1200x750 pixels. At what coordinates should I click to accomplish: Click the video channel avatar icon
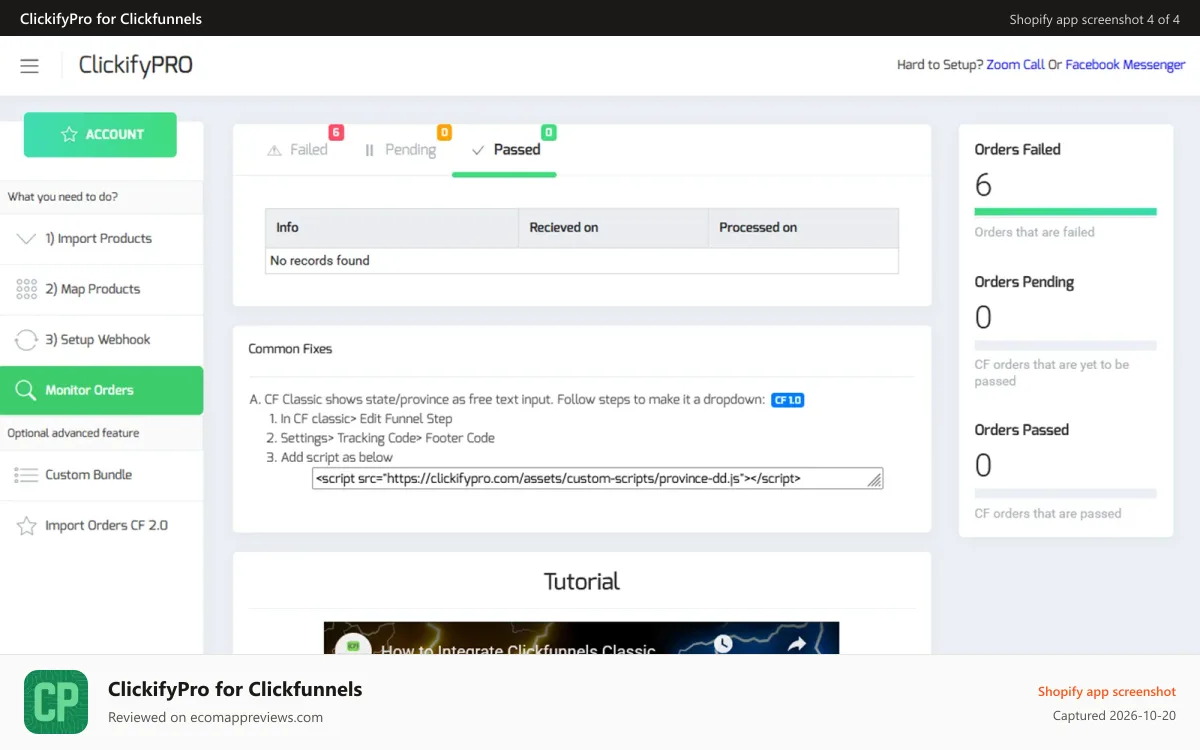(x=353, y=646)
